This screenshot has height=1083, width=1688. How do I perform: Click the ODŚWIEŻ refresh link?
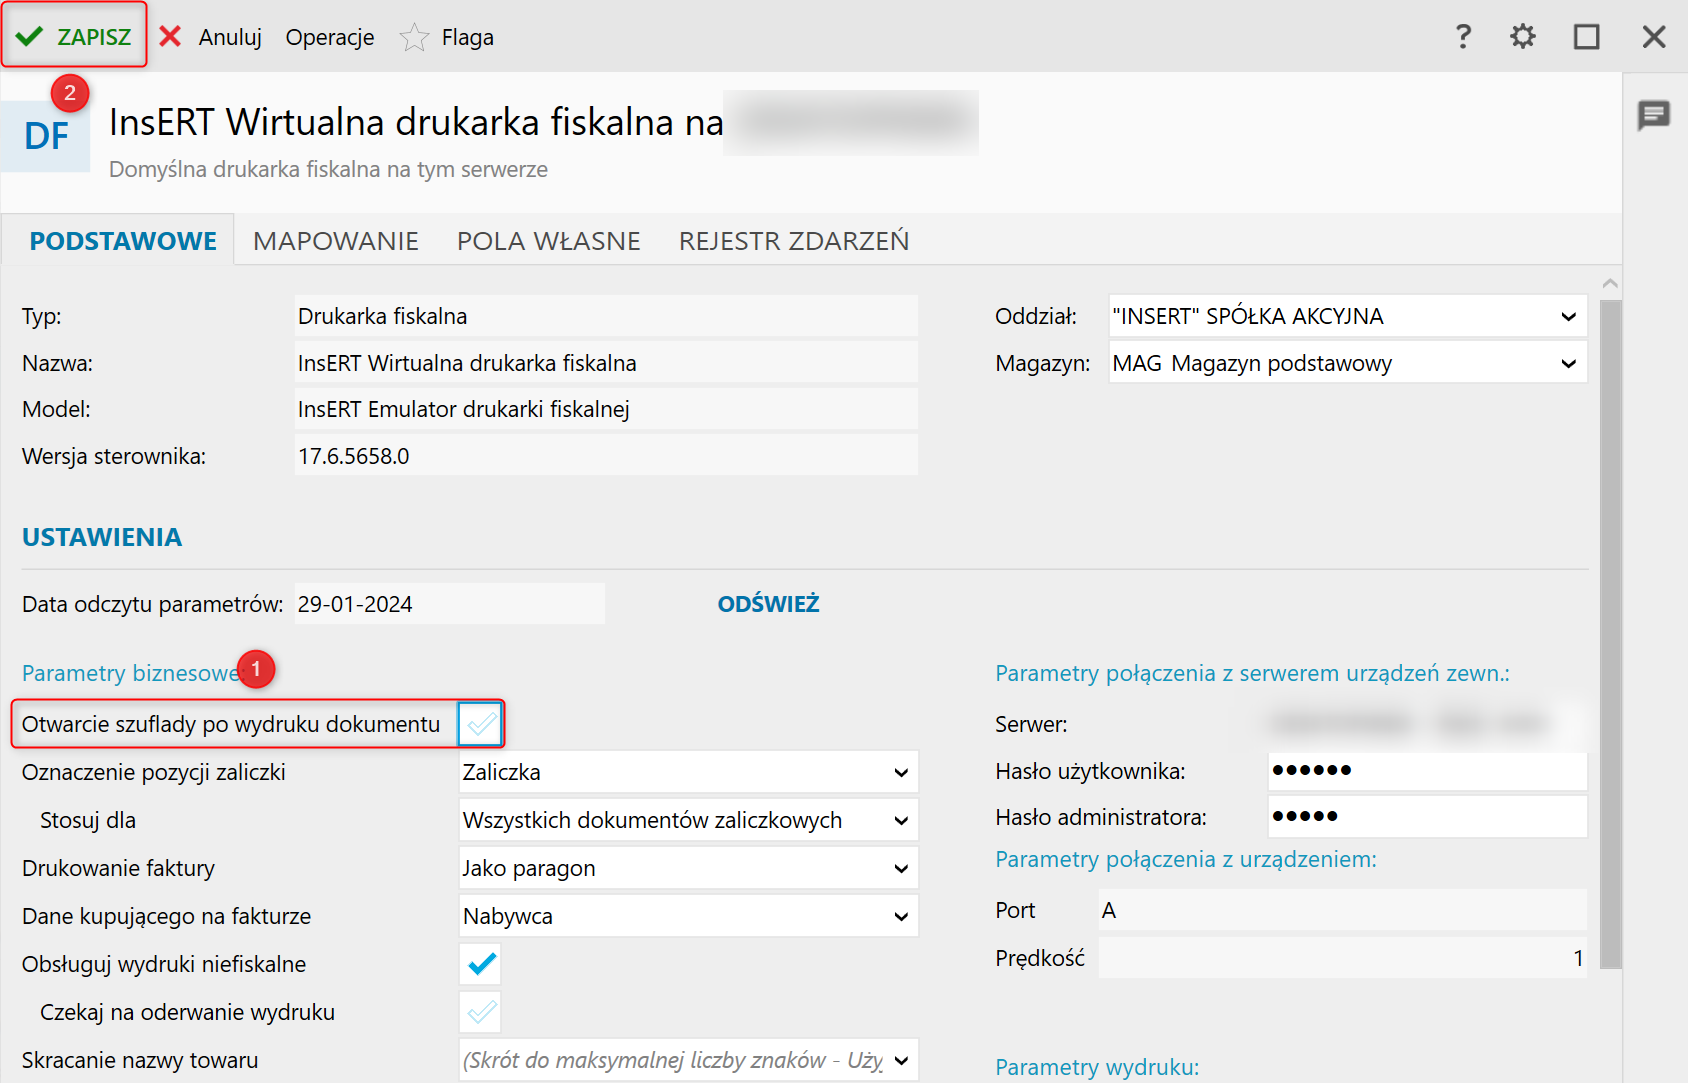pos(768,604)
